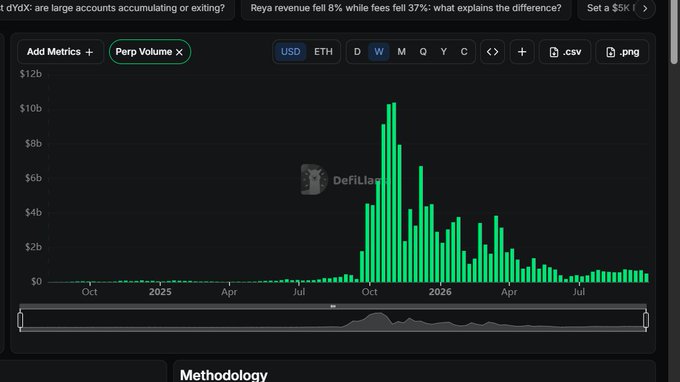
Task: Open the Reya revenue fell 8% prompt
Action: click(406, 8)
